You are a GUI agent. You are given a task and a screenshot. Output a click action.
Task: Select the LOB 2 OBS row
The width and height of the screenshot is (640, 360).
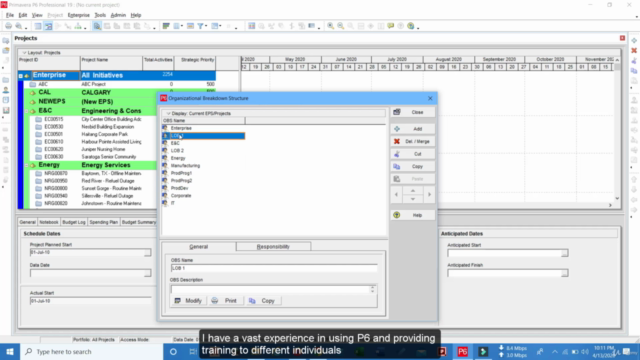(x=203, y=150)
